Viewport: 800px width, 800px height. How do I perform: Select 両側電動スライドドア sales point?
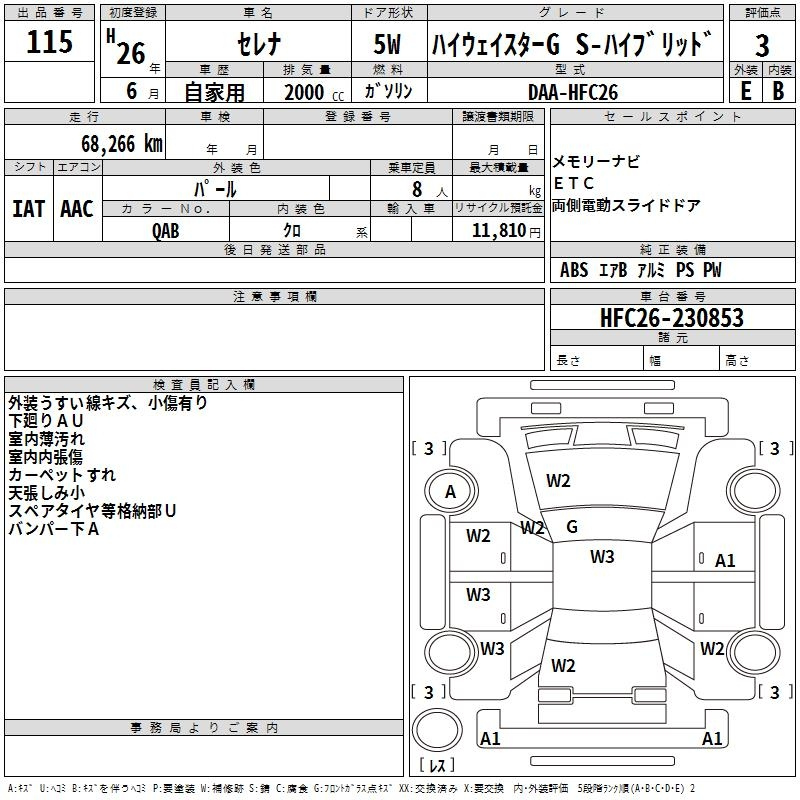pyautogui.click(x=627, y=206)
